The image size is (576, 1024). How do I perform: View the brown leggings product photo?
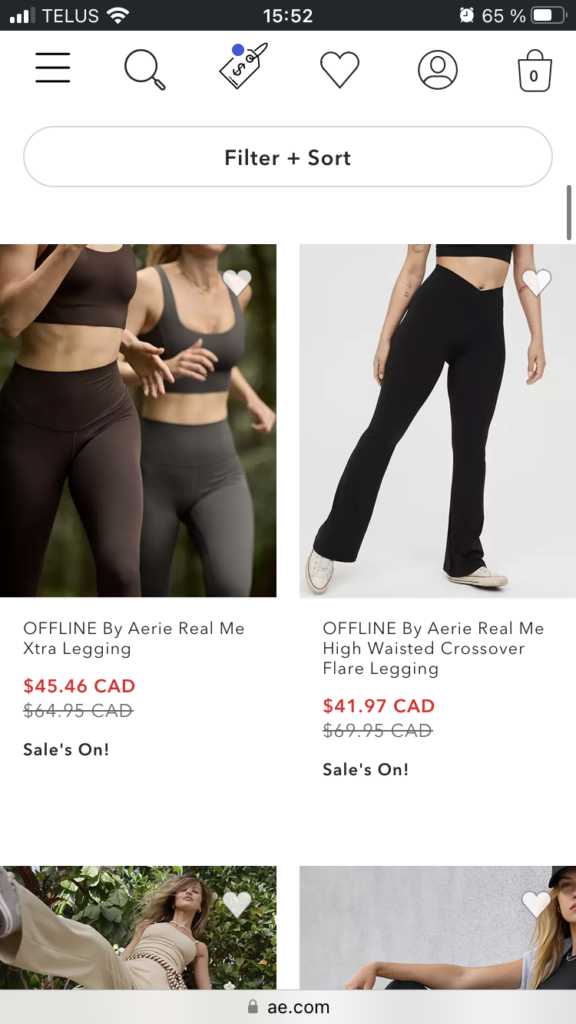click(138, 421)
